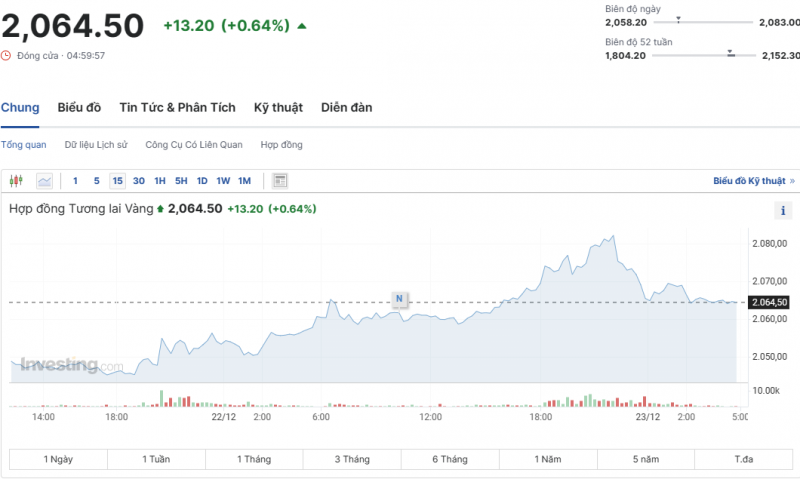This screenshot has height=479, width=800.
Task: Click the green up arrow by price change
Action: (x=303, y=25)
